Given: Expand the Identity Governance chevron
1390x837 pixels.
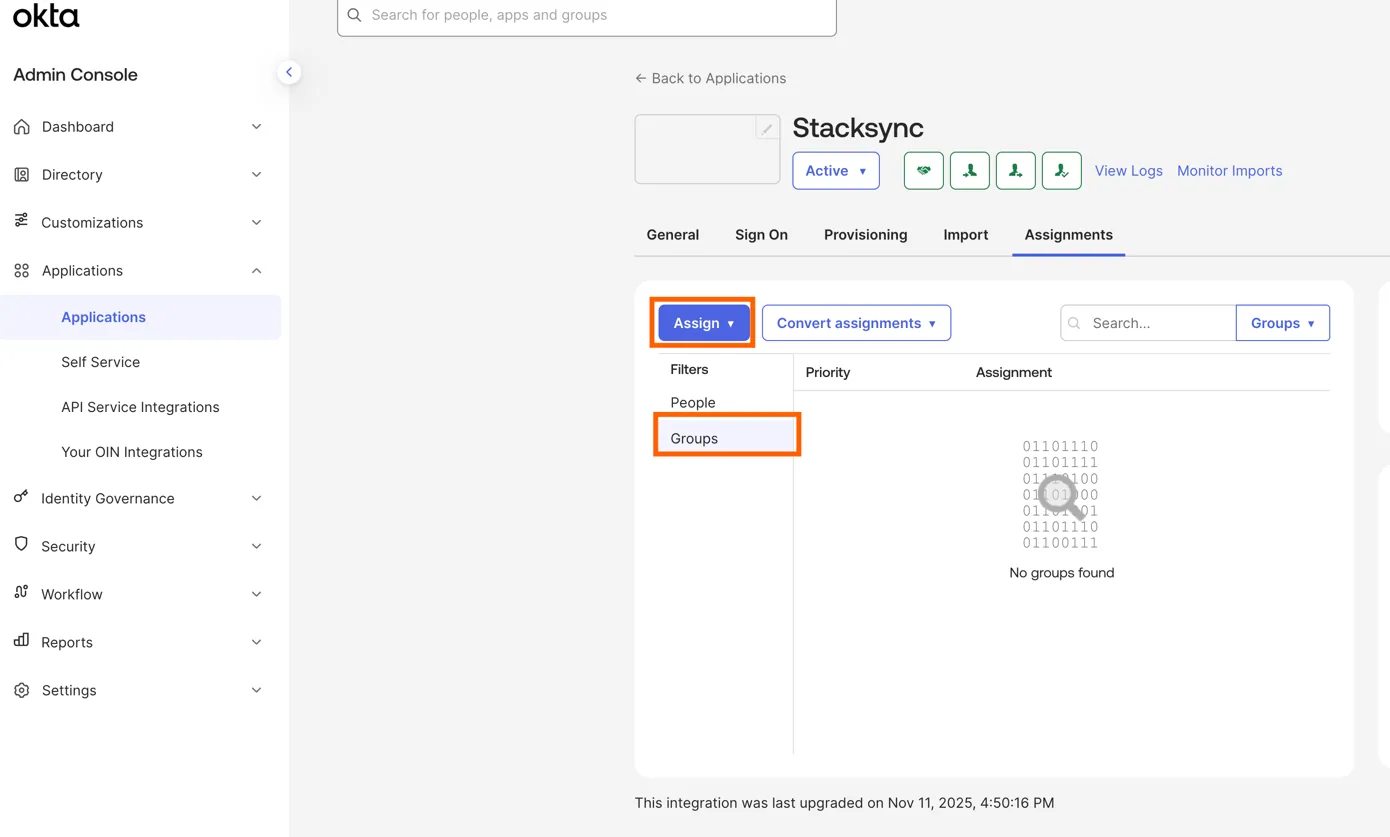Looking at the screenshot, I should pos(256,498).
